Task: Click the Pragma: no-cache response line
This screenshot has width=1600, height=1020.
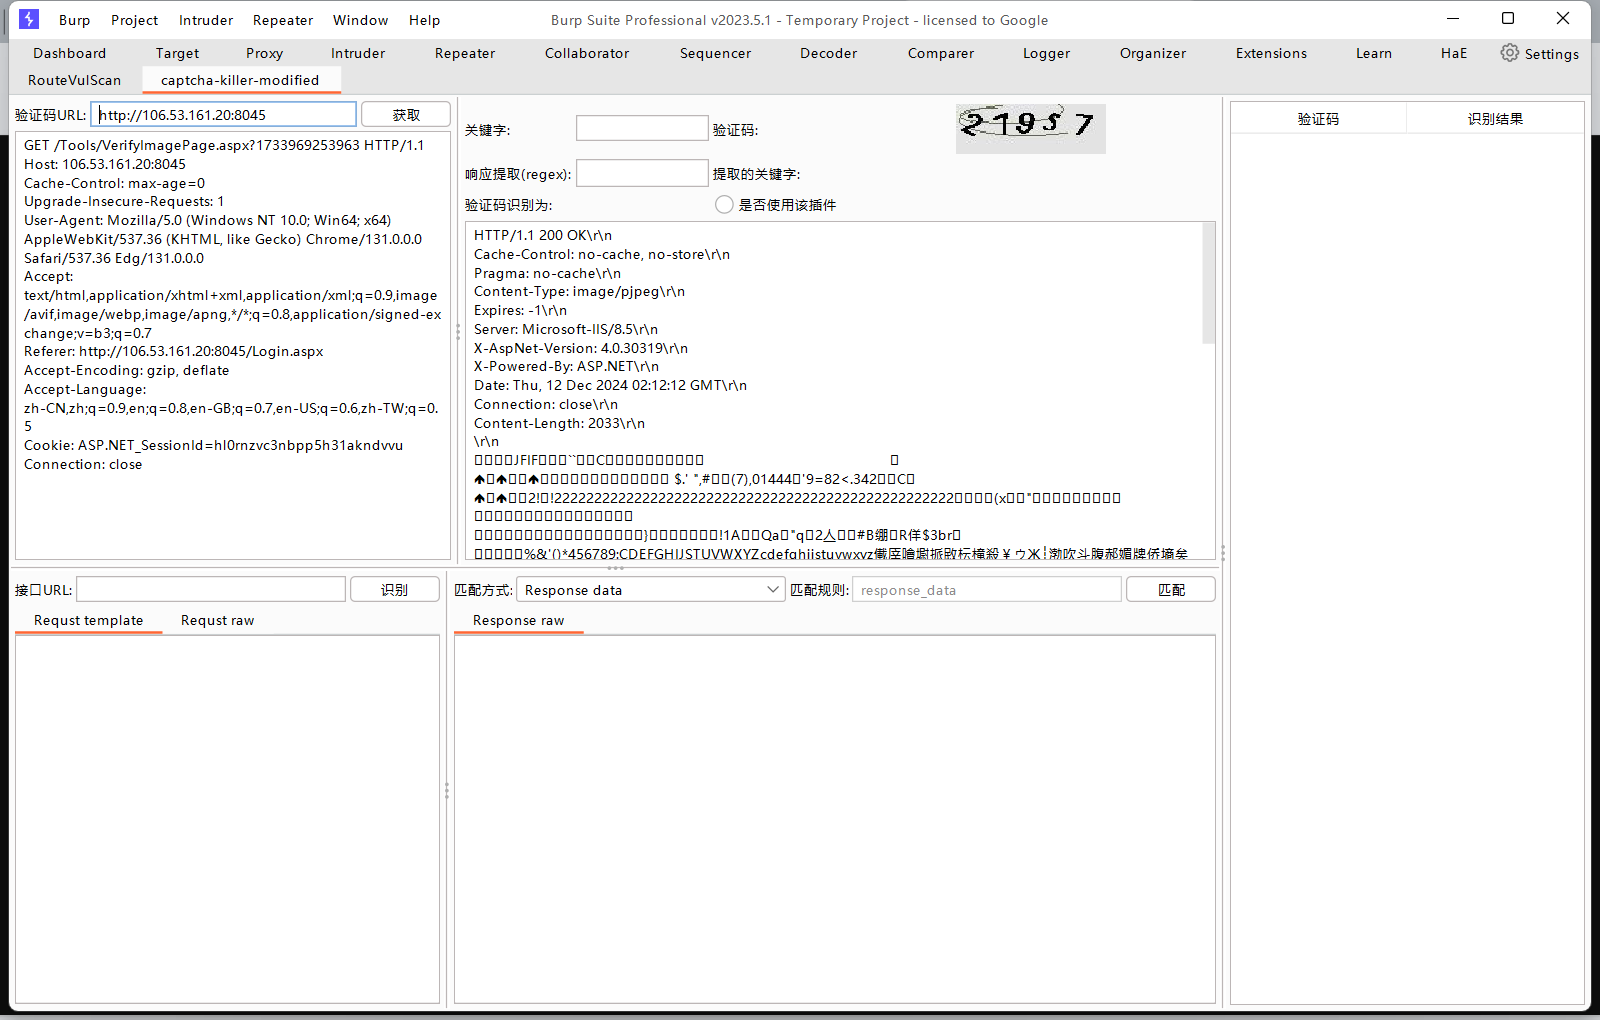Action: tap(547, 273)
